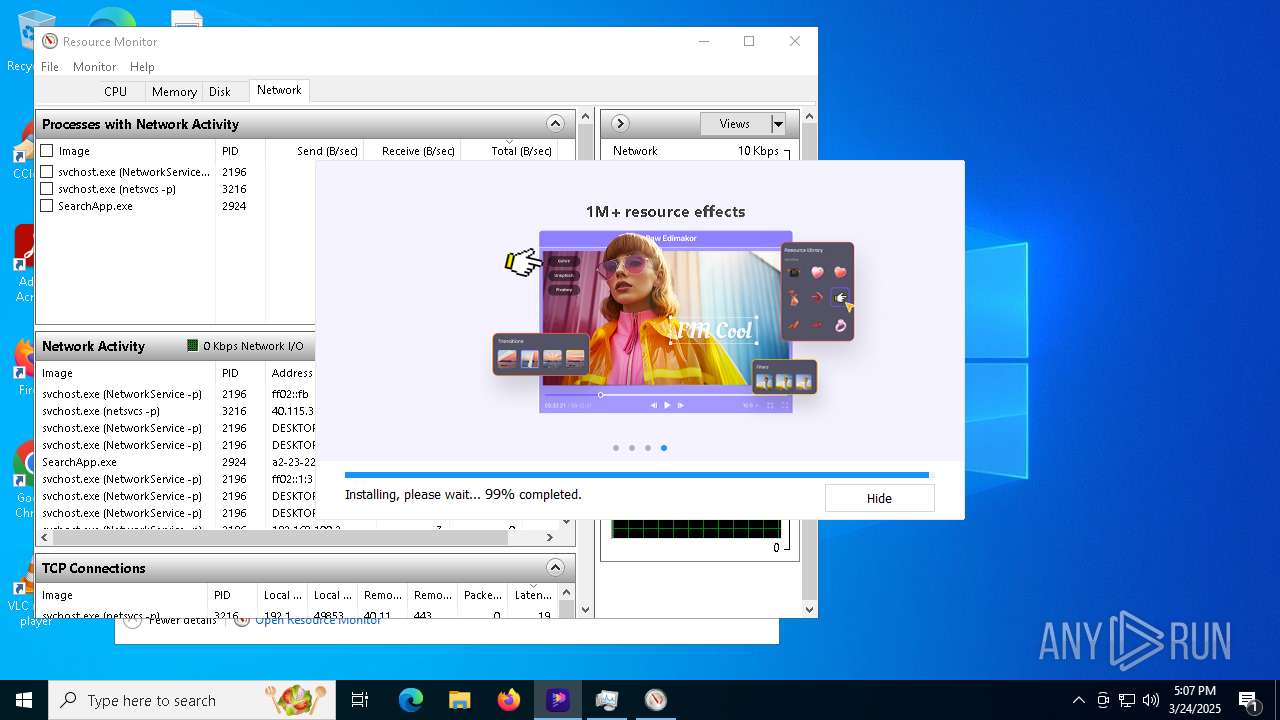The image size is (1280, 720).
Task: Open the File menu in Resource Monitor
Action: pos(50,66)
